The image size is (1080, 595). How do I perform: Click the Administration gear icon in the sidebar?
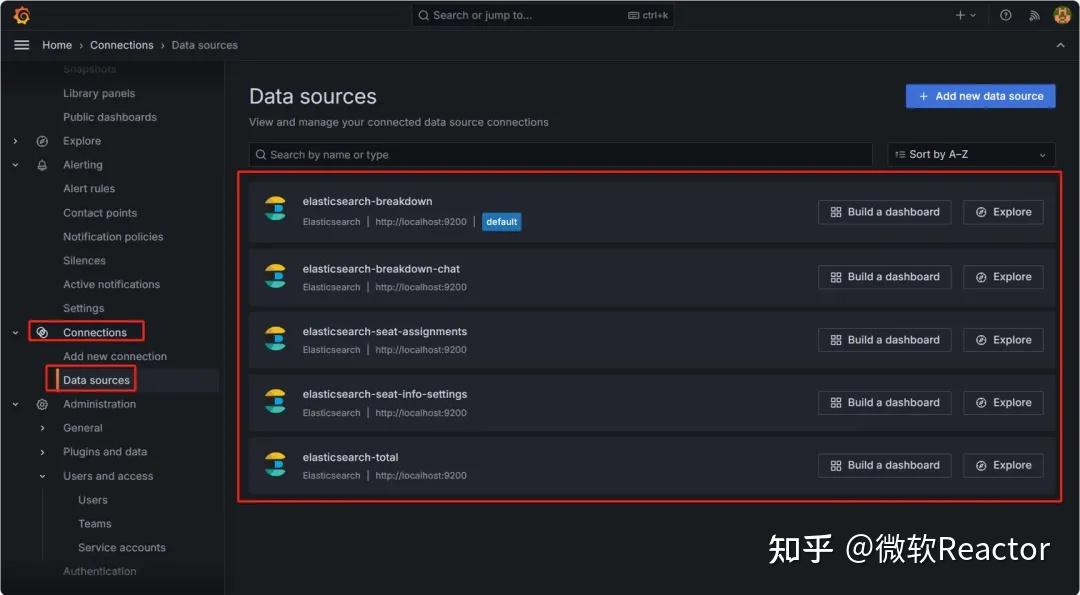(41, 404)
